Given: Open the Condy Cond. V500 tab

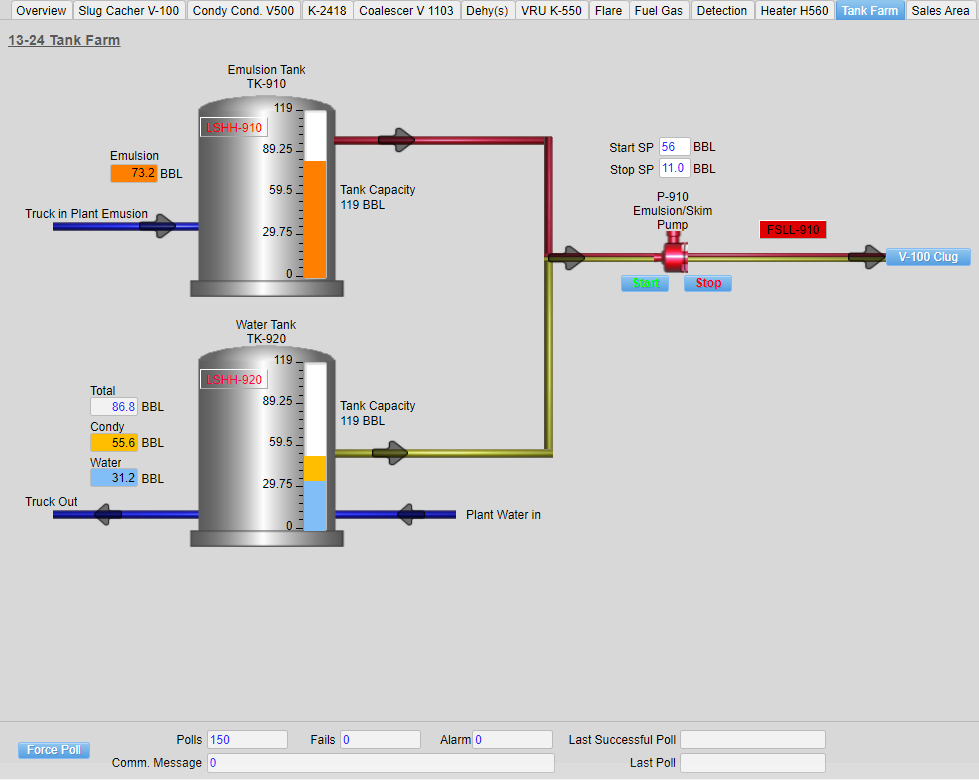Looking at the screenshot, I should click(x=244, y=11).
